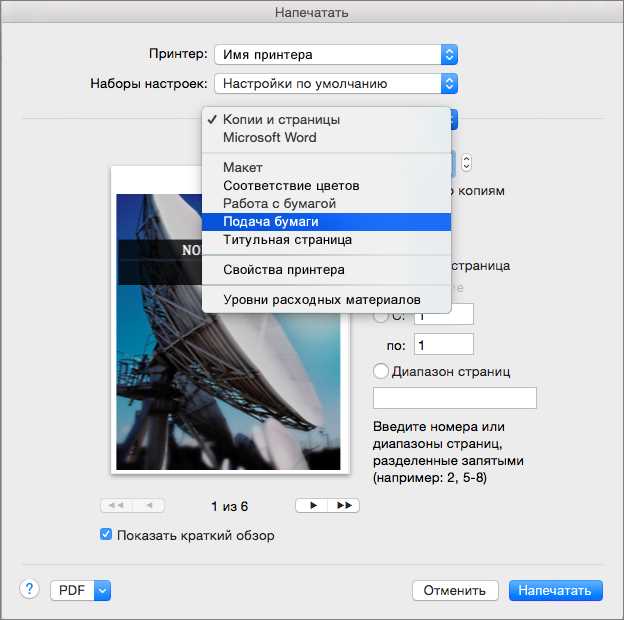Choose Макет from the options menu
This screenshot has height=620, width=624.
tap(243, 168)
